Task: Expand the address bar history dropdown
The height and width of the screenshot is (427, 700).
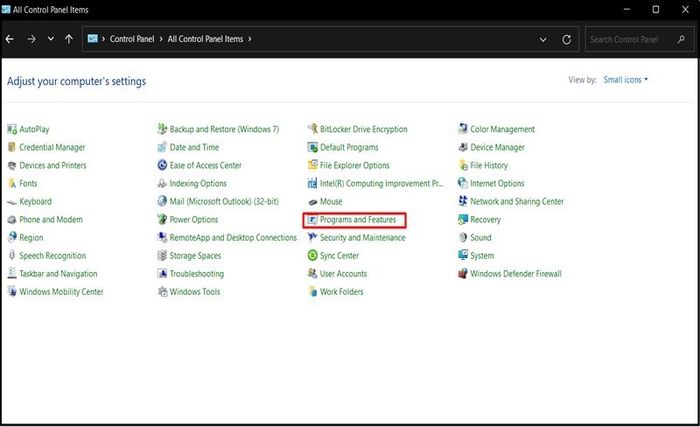Action: point(543,39)
